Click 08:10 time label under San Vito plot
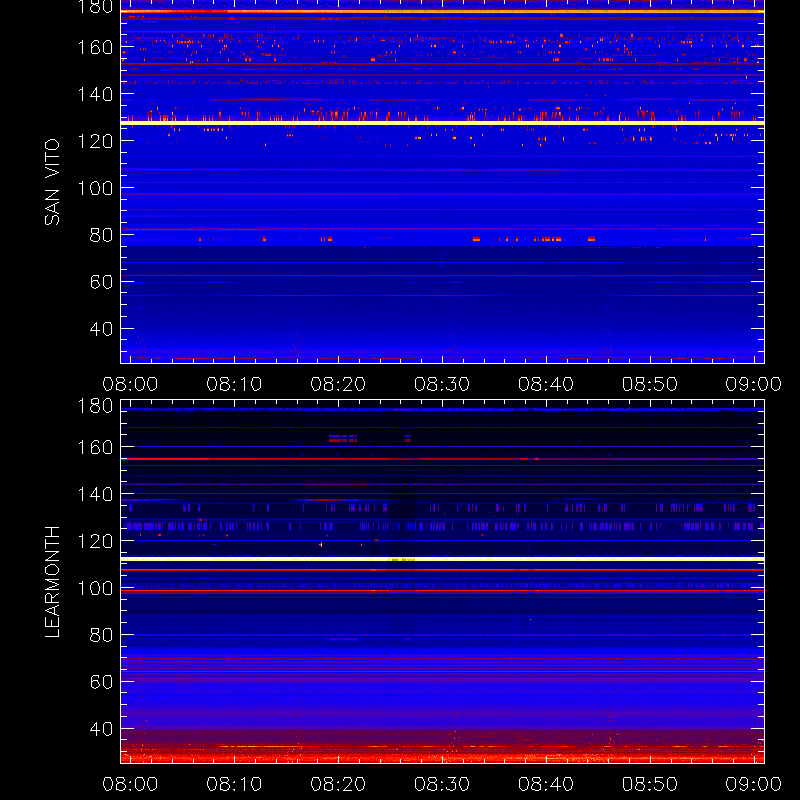This screenshot has height=800, width=800. (234, 384)
